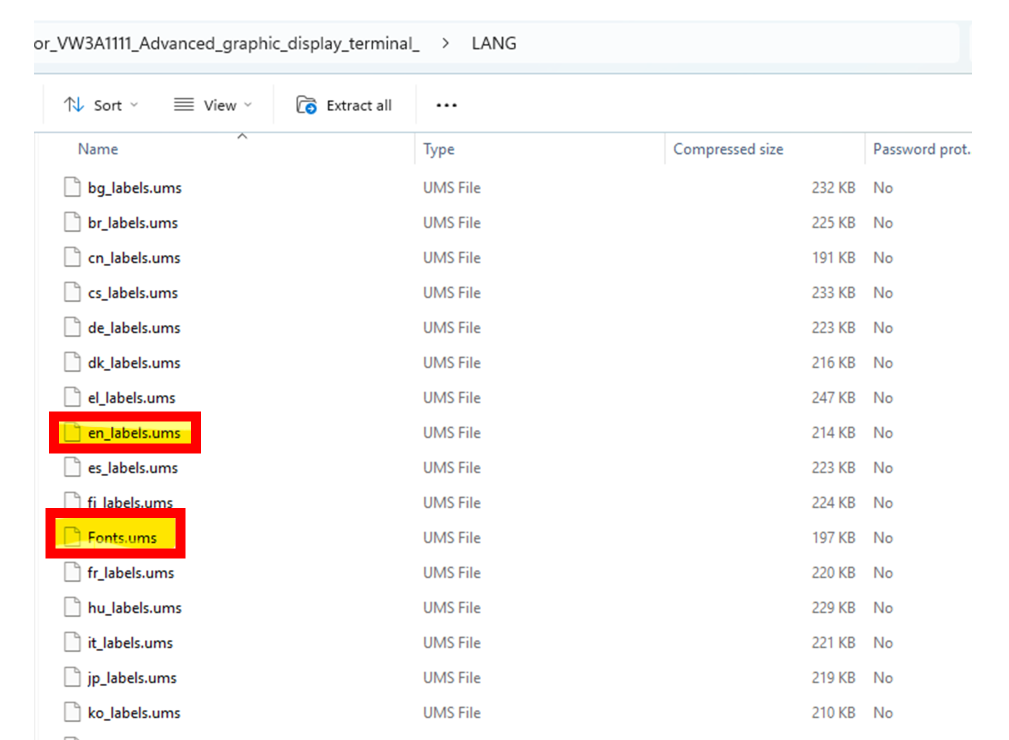Click the br_labels.ums file name
The image size is (1009, 740).
[133, 223]
